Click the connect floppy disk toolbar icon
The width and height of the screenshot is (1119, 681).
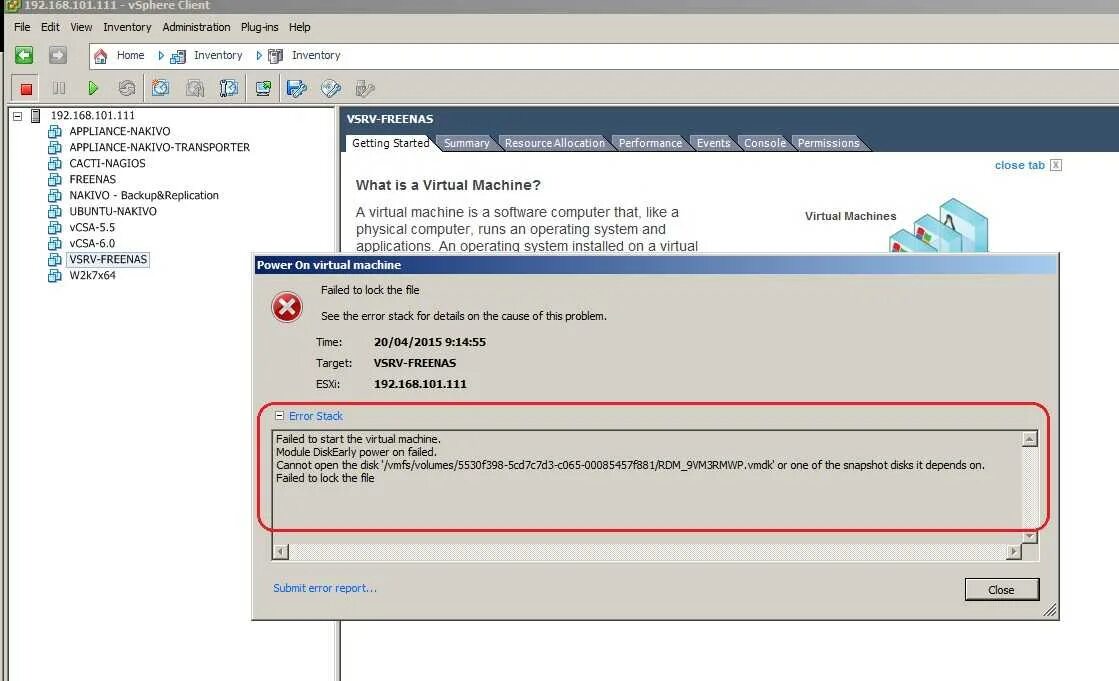click(x=296, y=88)
